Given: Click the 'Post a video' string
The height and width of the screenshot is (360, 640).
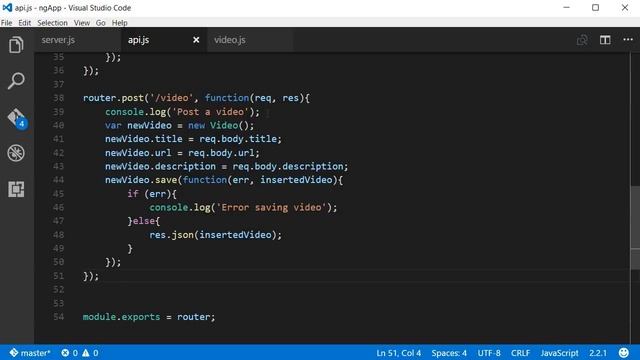Looking at the screenshot, I should 210,112.
